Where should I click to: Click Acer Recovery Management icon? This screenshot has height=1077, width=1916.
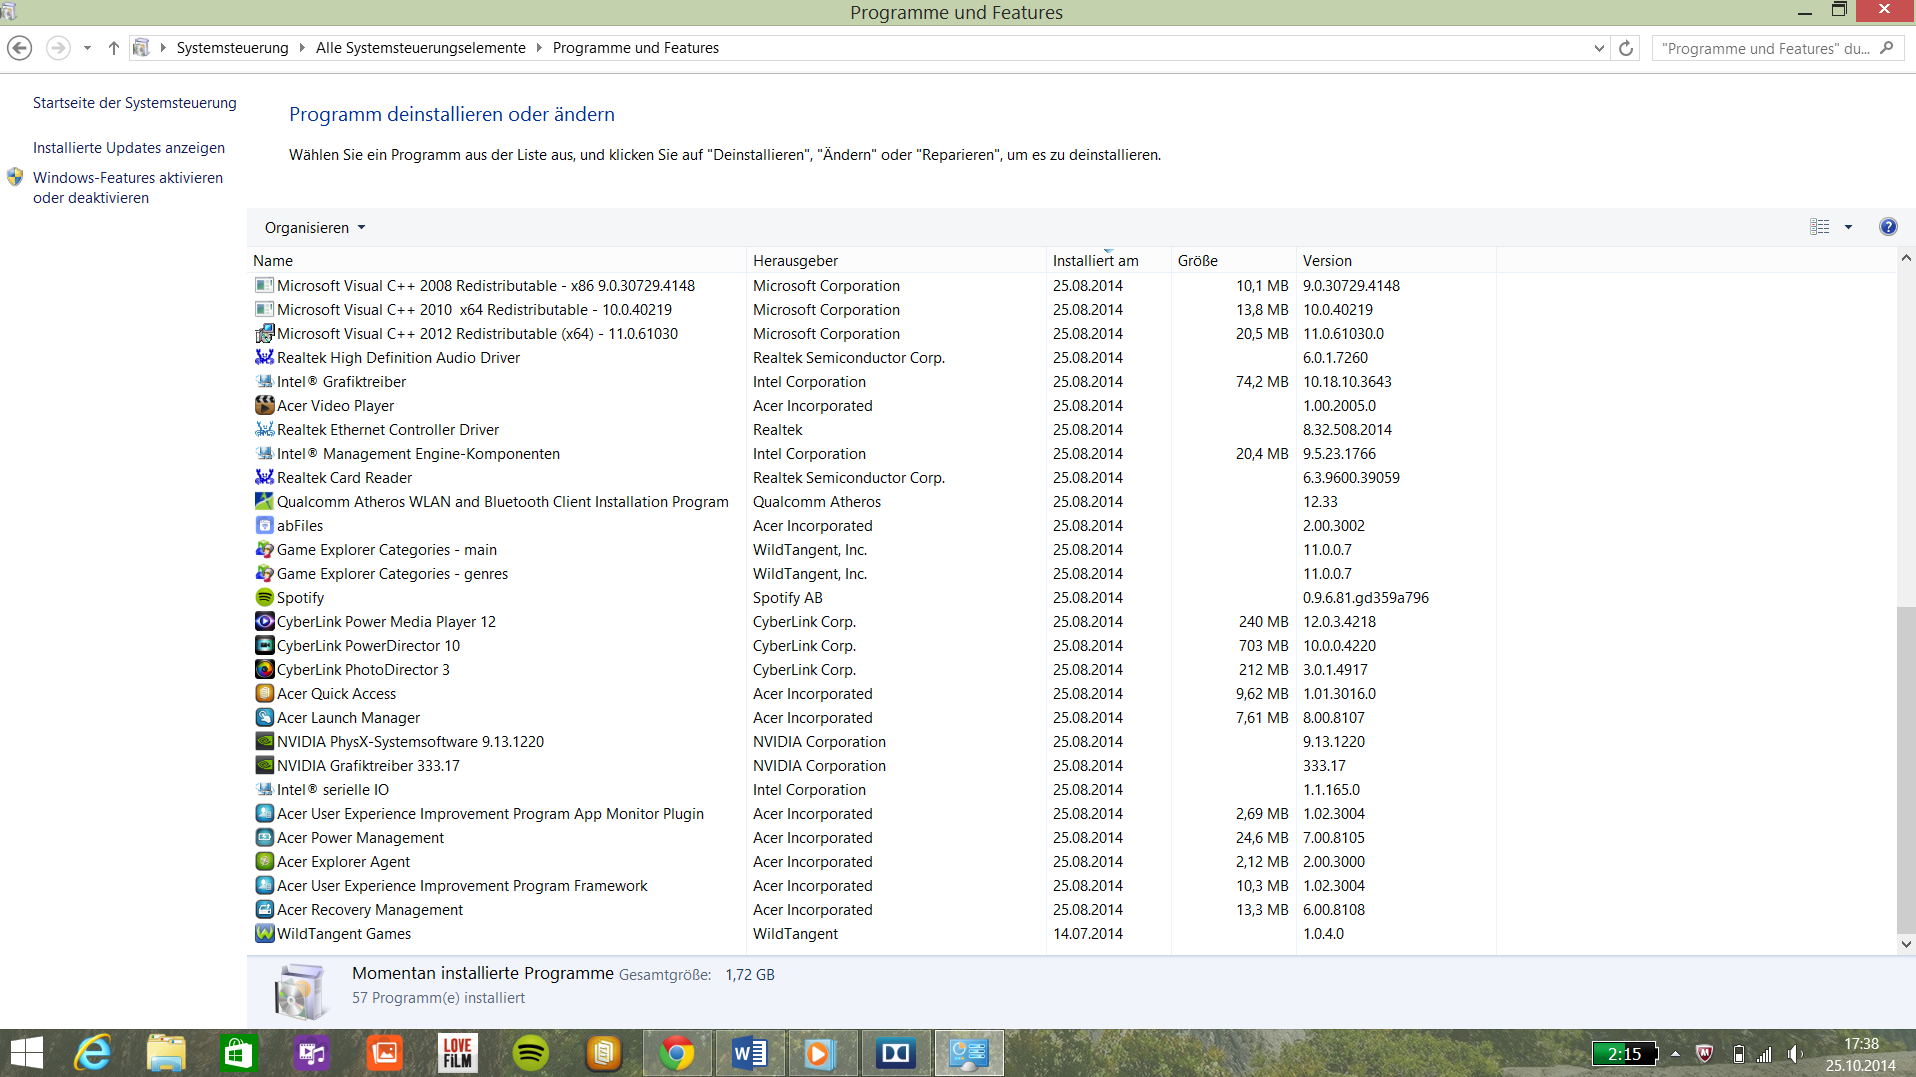tap(264, 909)
